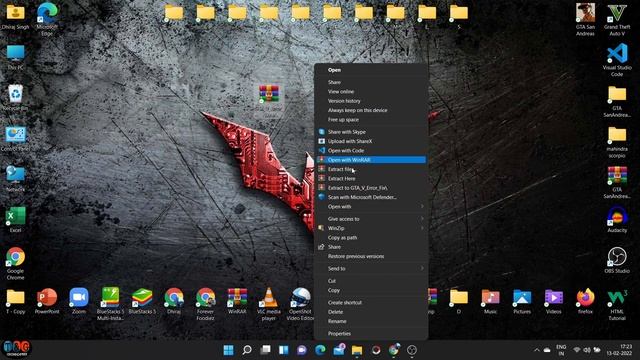Select the Audacity desktop shortcut
Image resolution: width=640 pixels, height=360 pixels.
tap(617, 220)
